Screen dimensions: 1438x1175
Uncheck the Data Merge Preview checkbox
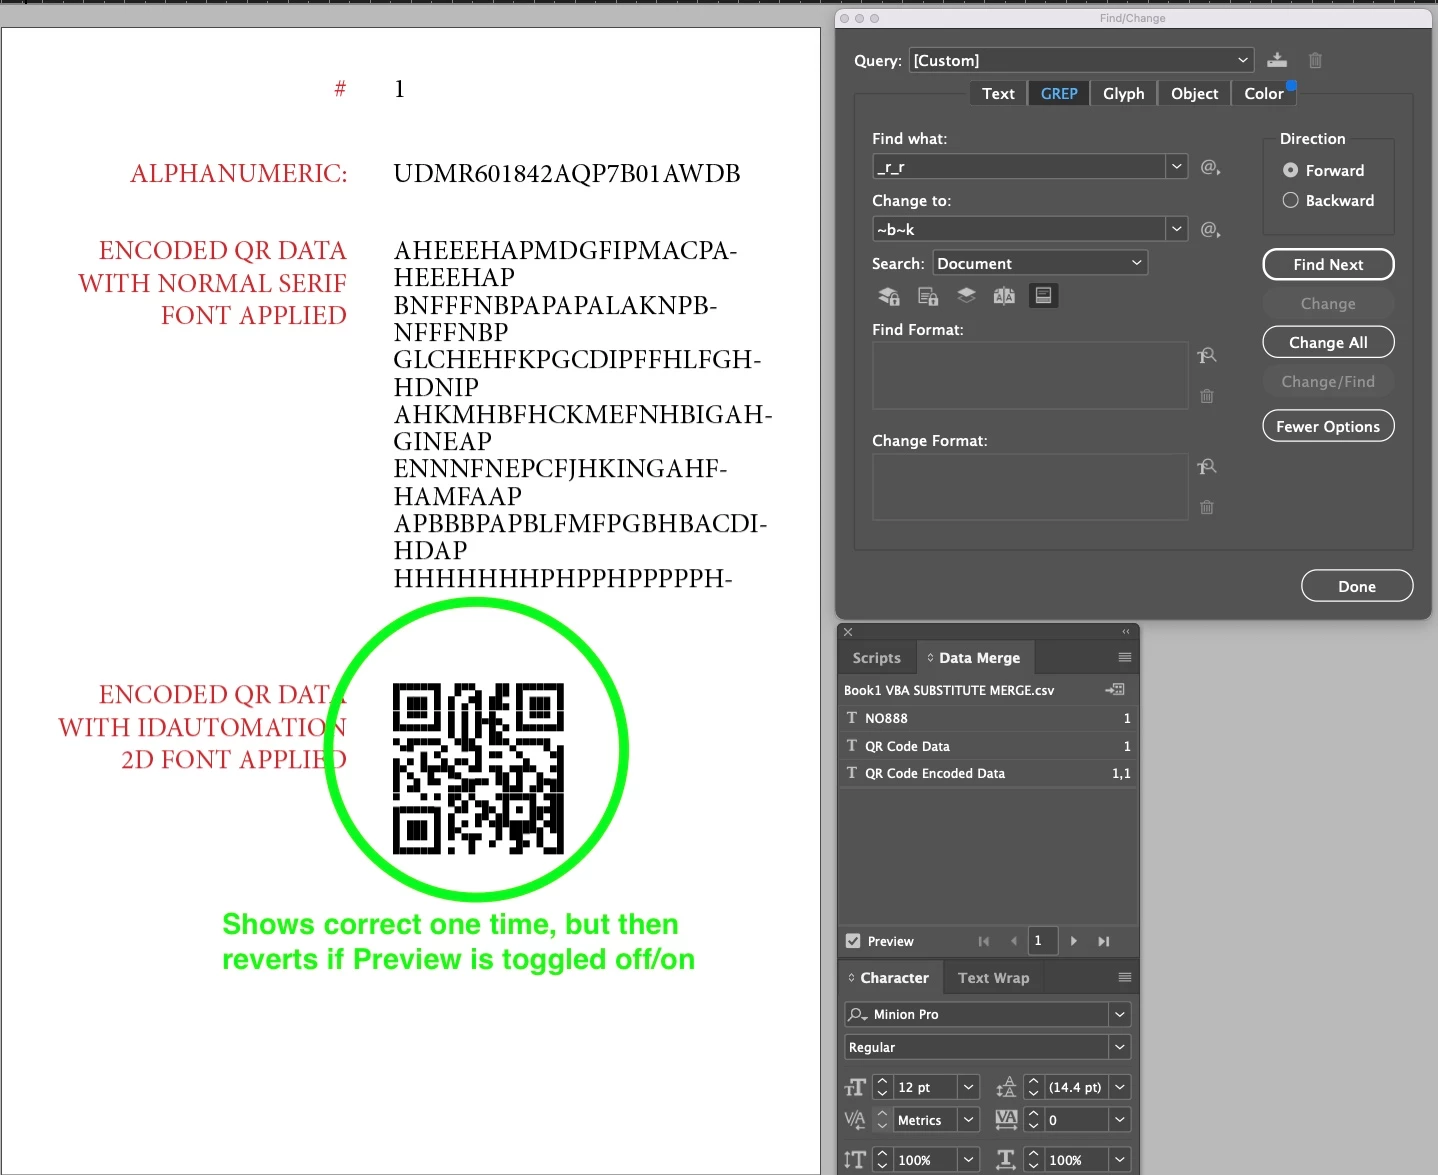click(x=853, y=941)
